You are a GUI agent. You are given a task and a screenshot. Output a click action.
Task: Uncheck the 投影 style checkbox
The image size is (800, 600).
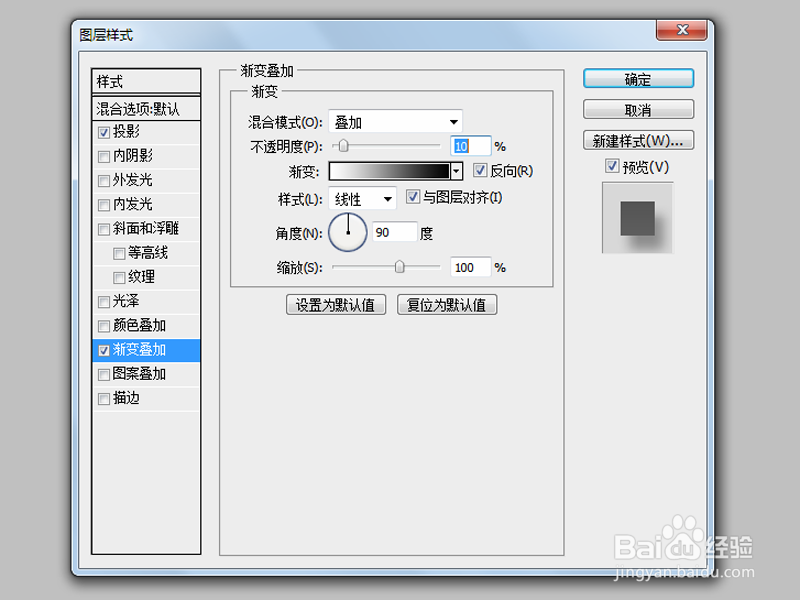pos(103,132)
